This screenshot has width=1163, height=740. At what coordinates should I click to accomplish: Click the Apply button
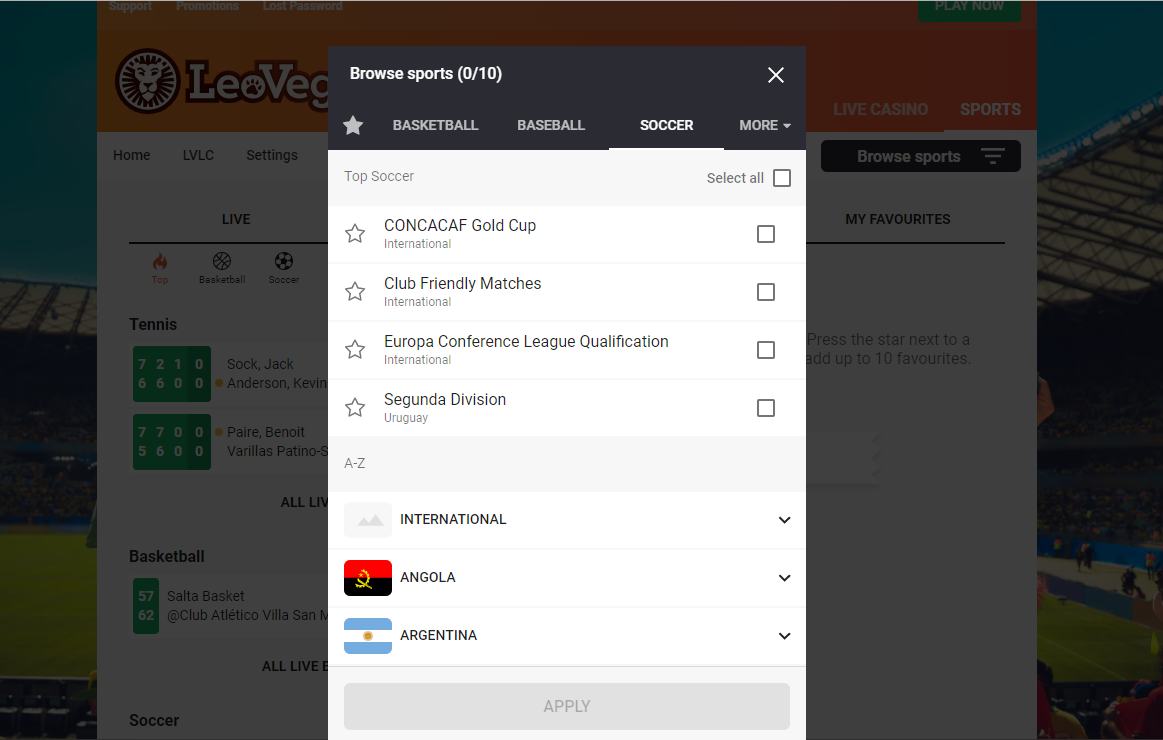point(567,706)
